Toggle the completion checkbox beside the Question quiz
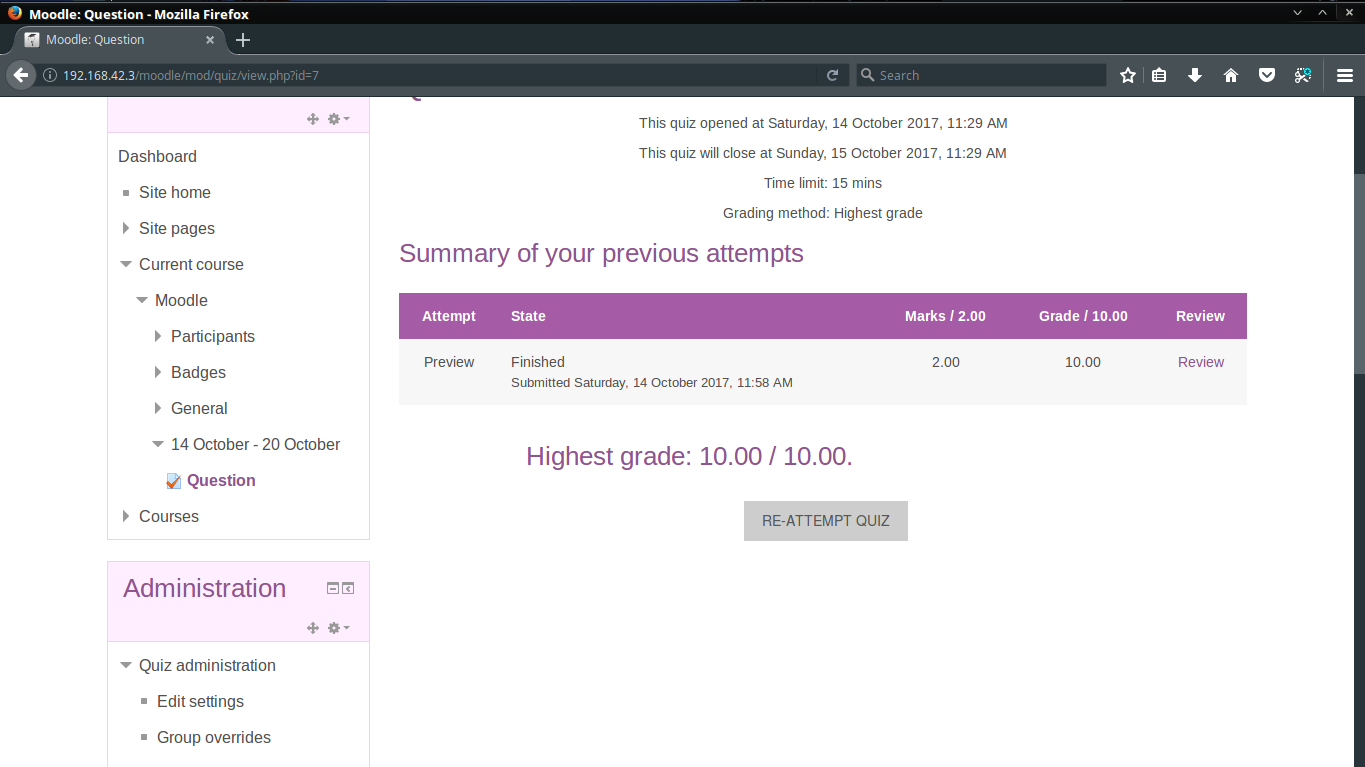This screenshot has width=1365, height=767. (174, 480)
